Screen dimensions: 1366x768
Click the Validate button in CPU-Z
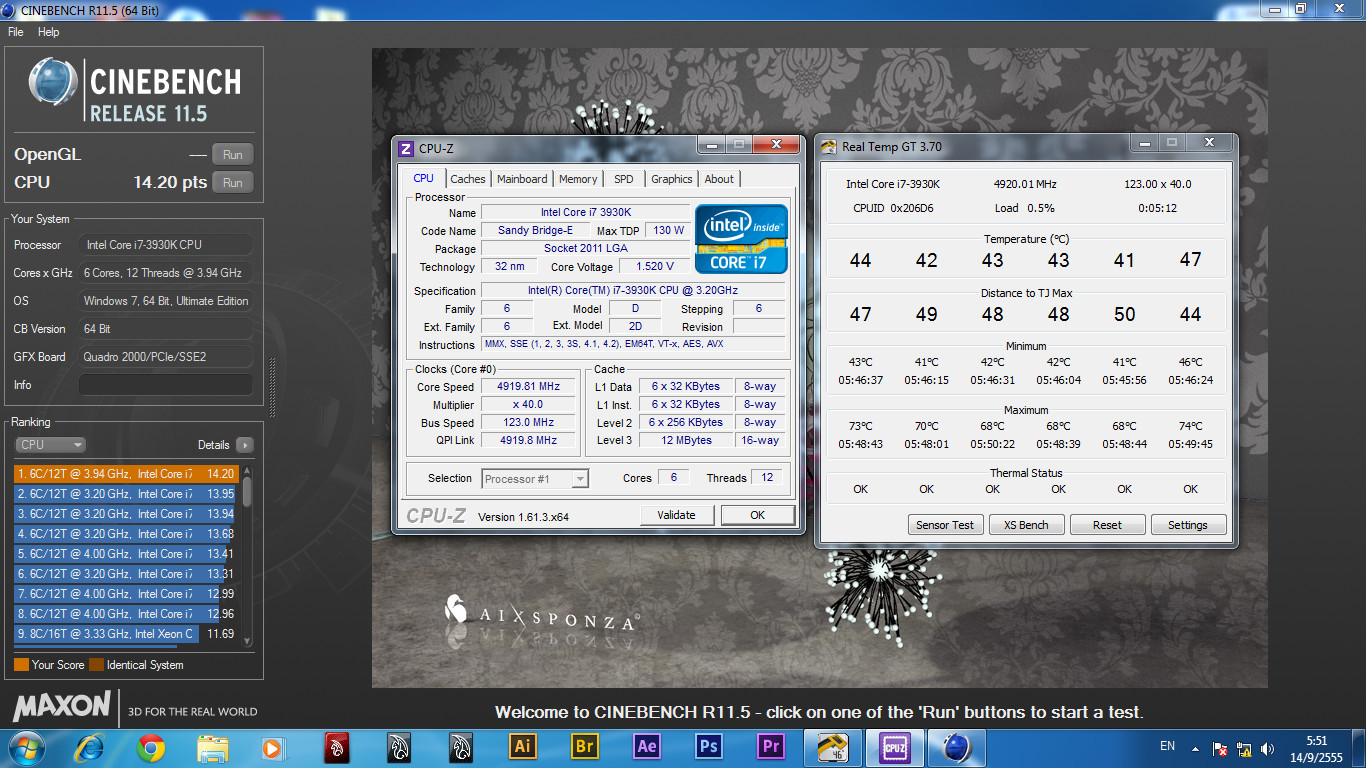[x=676, y=515]
